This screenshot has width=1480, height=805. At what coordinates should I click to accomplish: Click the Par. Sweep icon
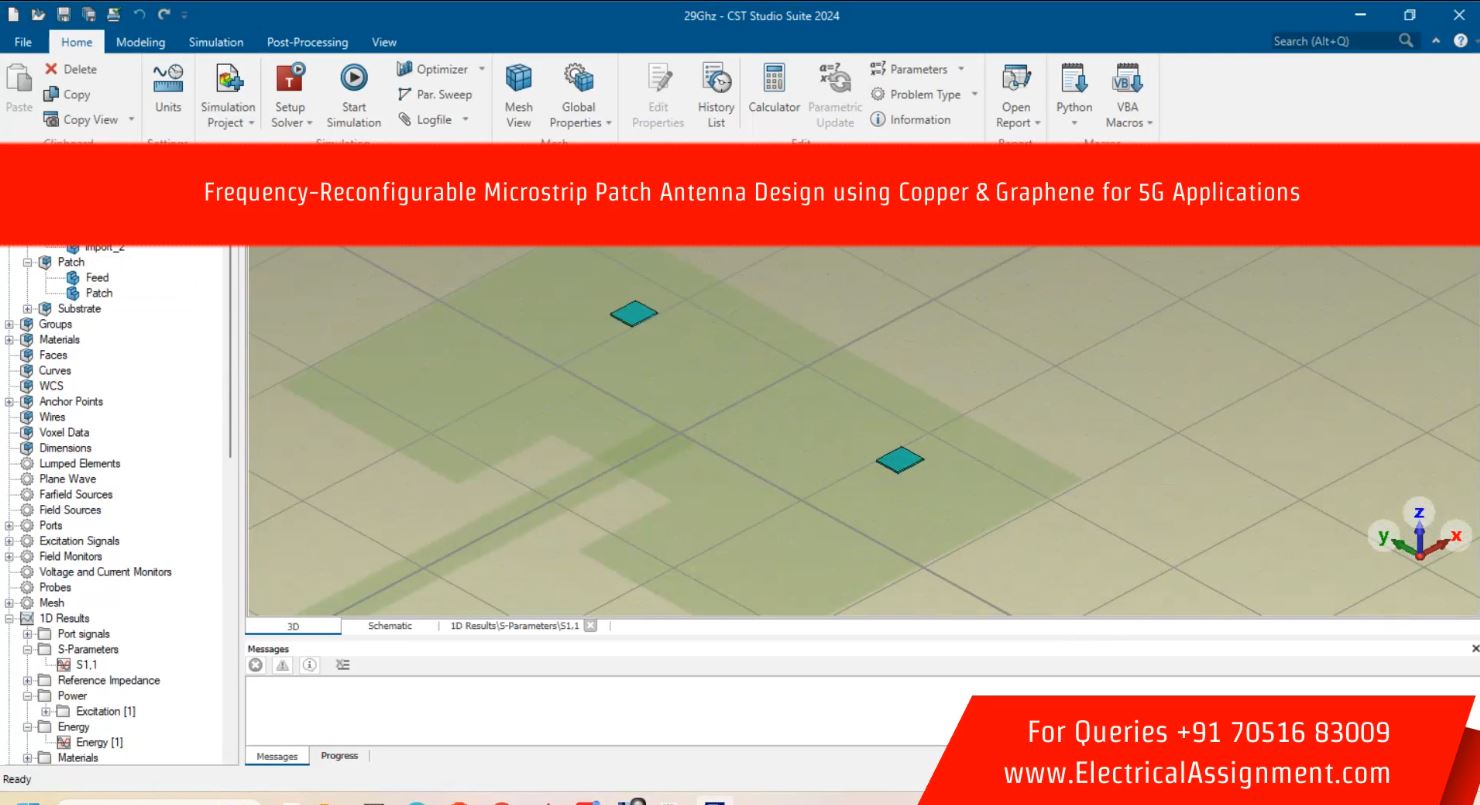click(x=405, y=95)
